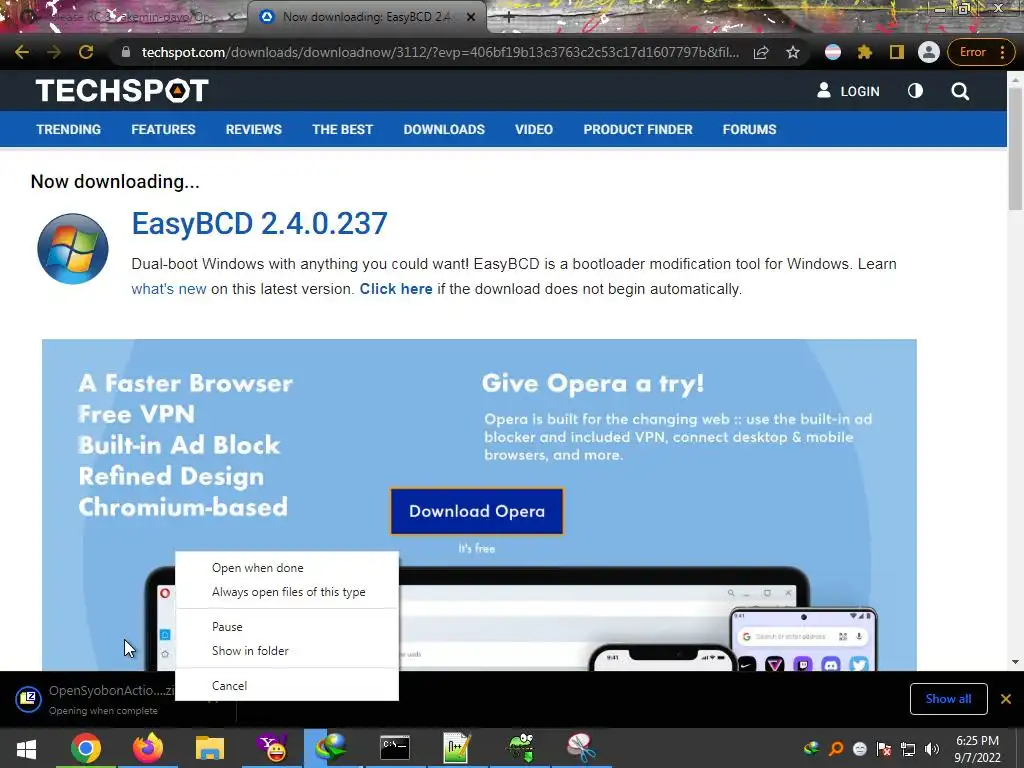
Task: Open File Explorer from the taskbar
Action: [x=210, y=748]
